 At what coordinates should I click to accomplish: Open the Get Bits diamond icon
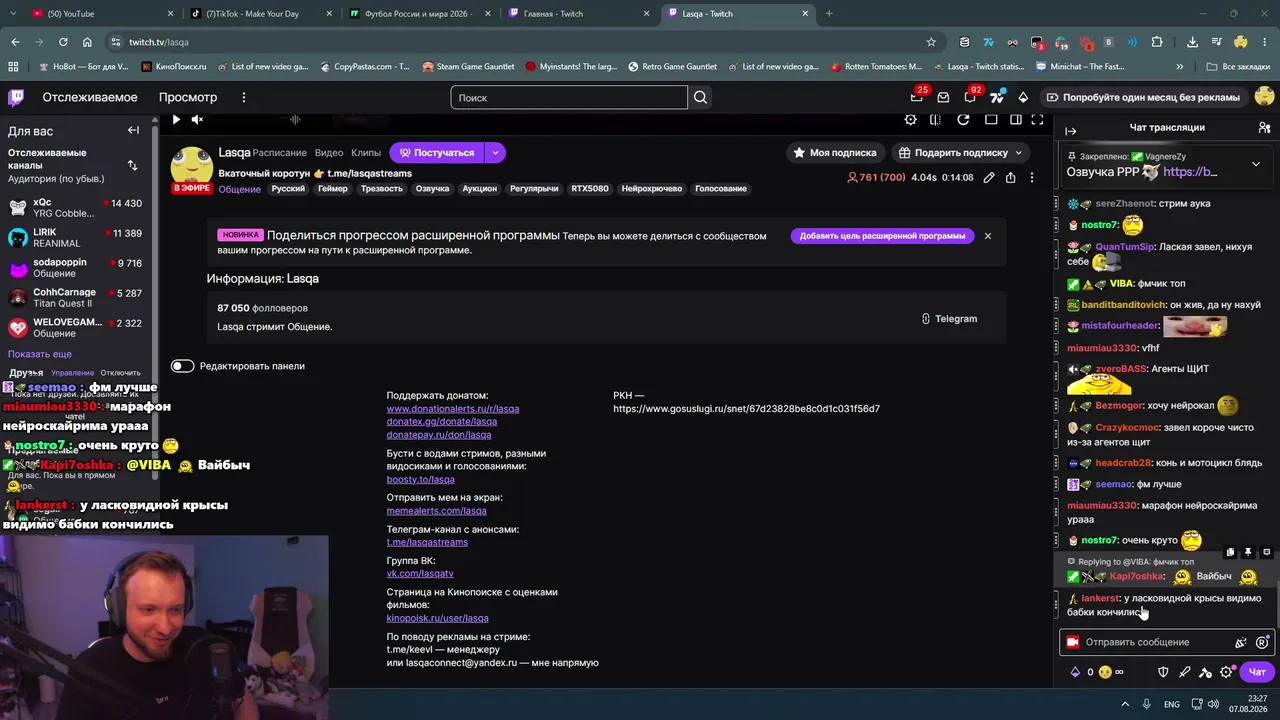tap(1023, 97)
